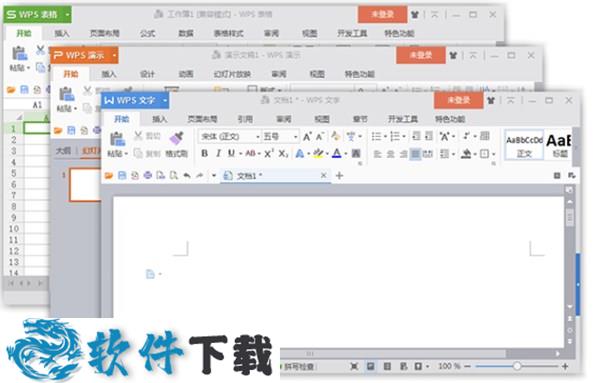
Task: Click the zoom slider handle in status bar
Action: 517,366
